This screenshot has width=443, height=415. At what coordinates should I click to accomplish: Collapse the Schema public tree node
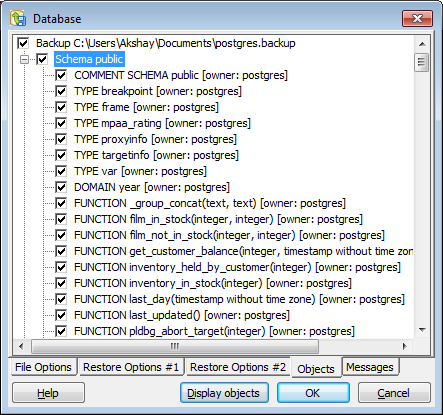click(24, 60)
